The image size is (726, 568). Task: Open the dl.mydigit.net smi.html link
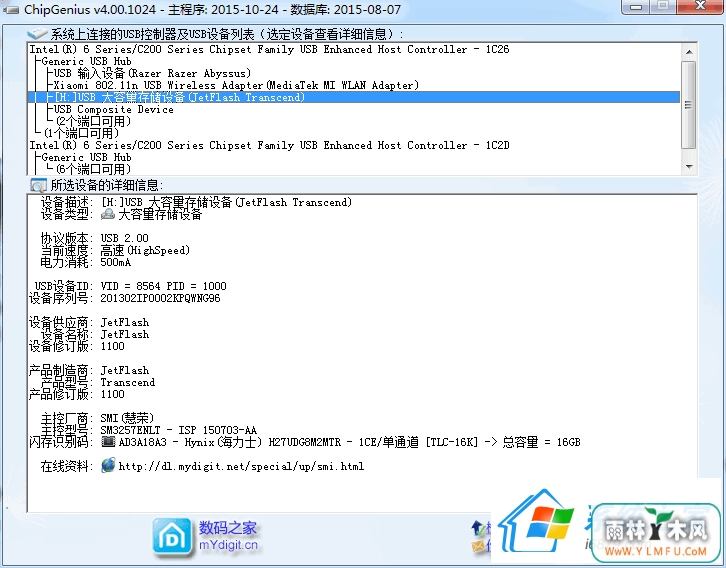[x=241, y=466]
